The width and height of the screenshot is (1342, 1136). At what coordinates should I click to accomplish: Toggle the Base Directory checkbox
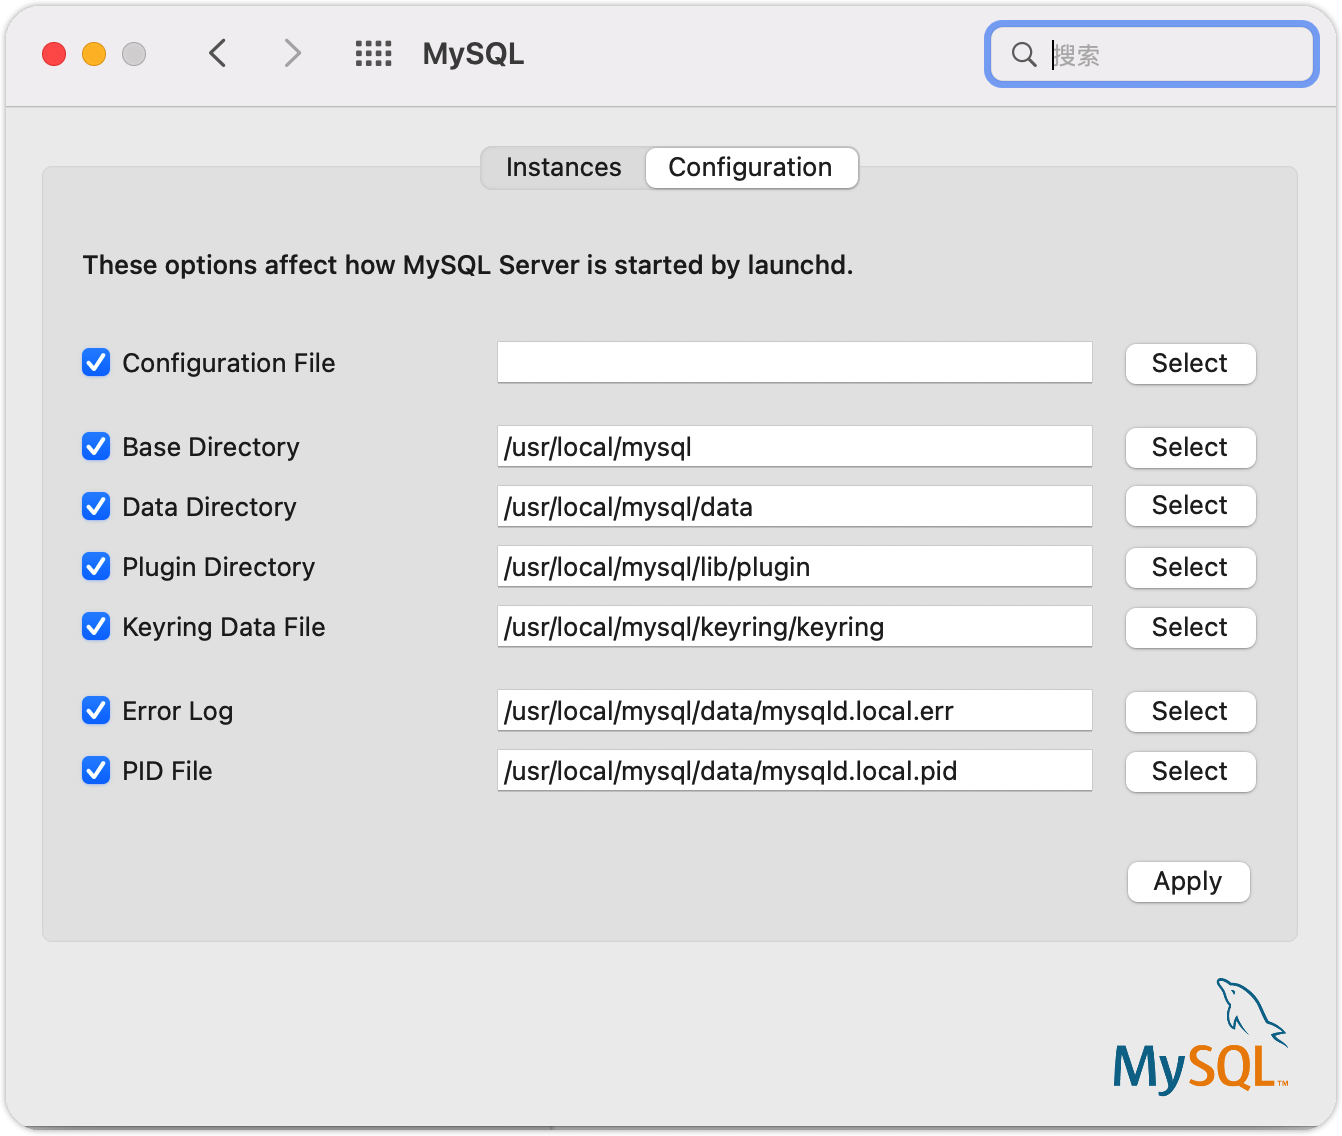96,446
